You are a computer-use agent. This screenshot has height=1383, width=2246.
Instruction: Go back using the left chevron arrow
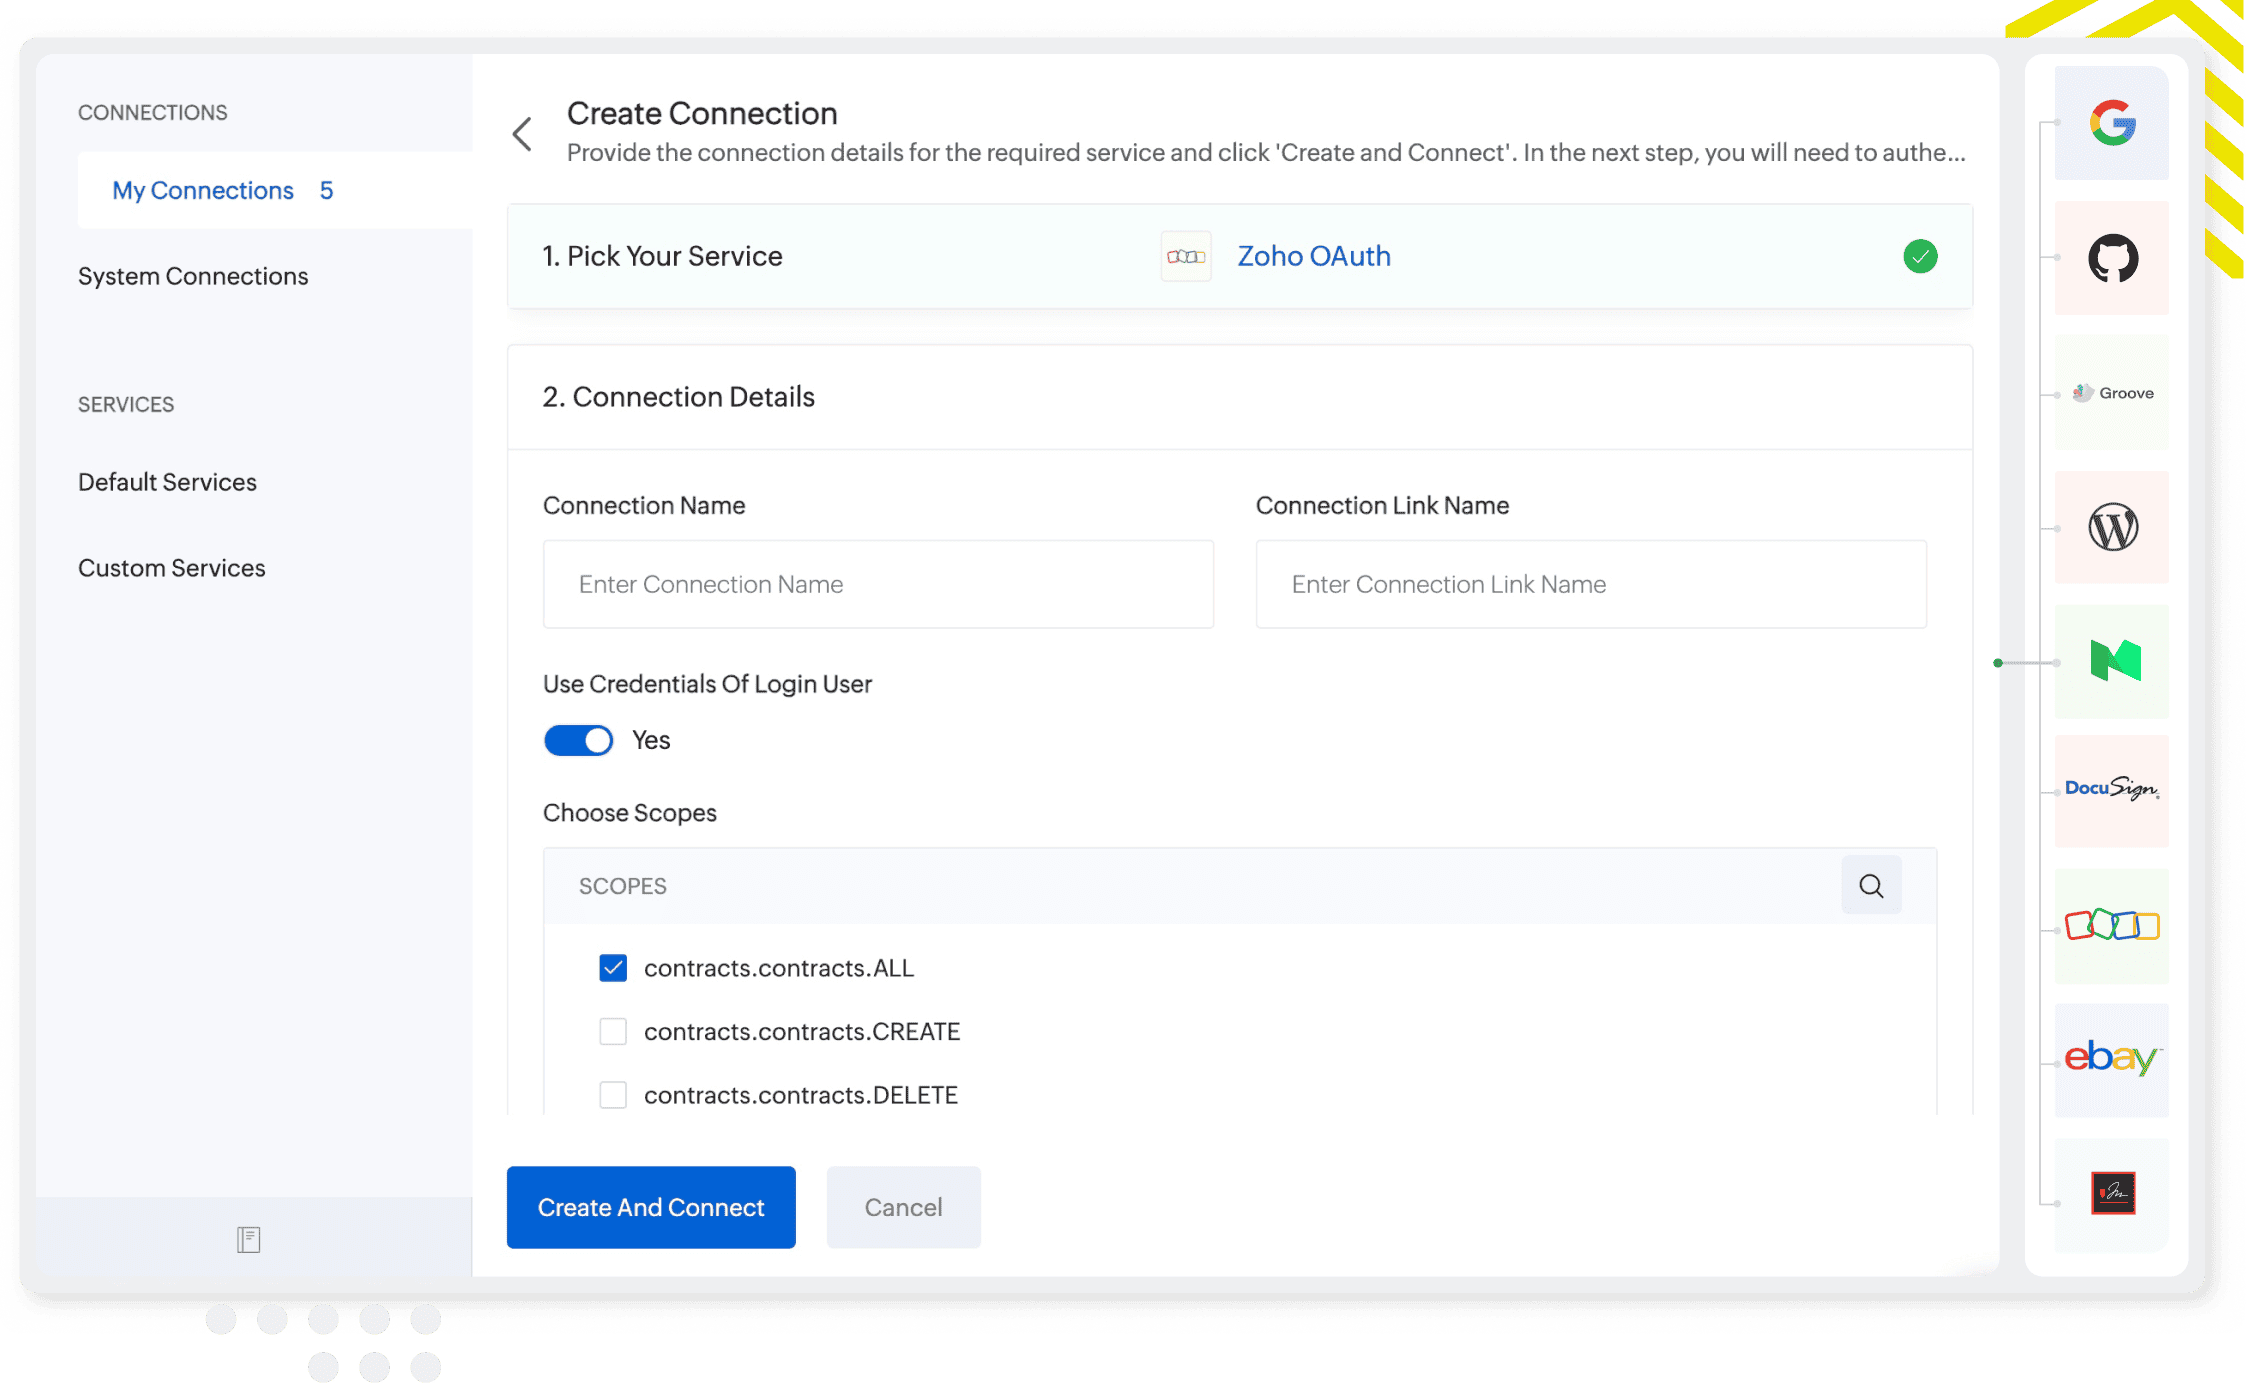[x=522, y=134]
